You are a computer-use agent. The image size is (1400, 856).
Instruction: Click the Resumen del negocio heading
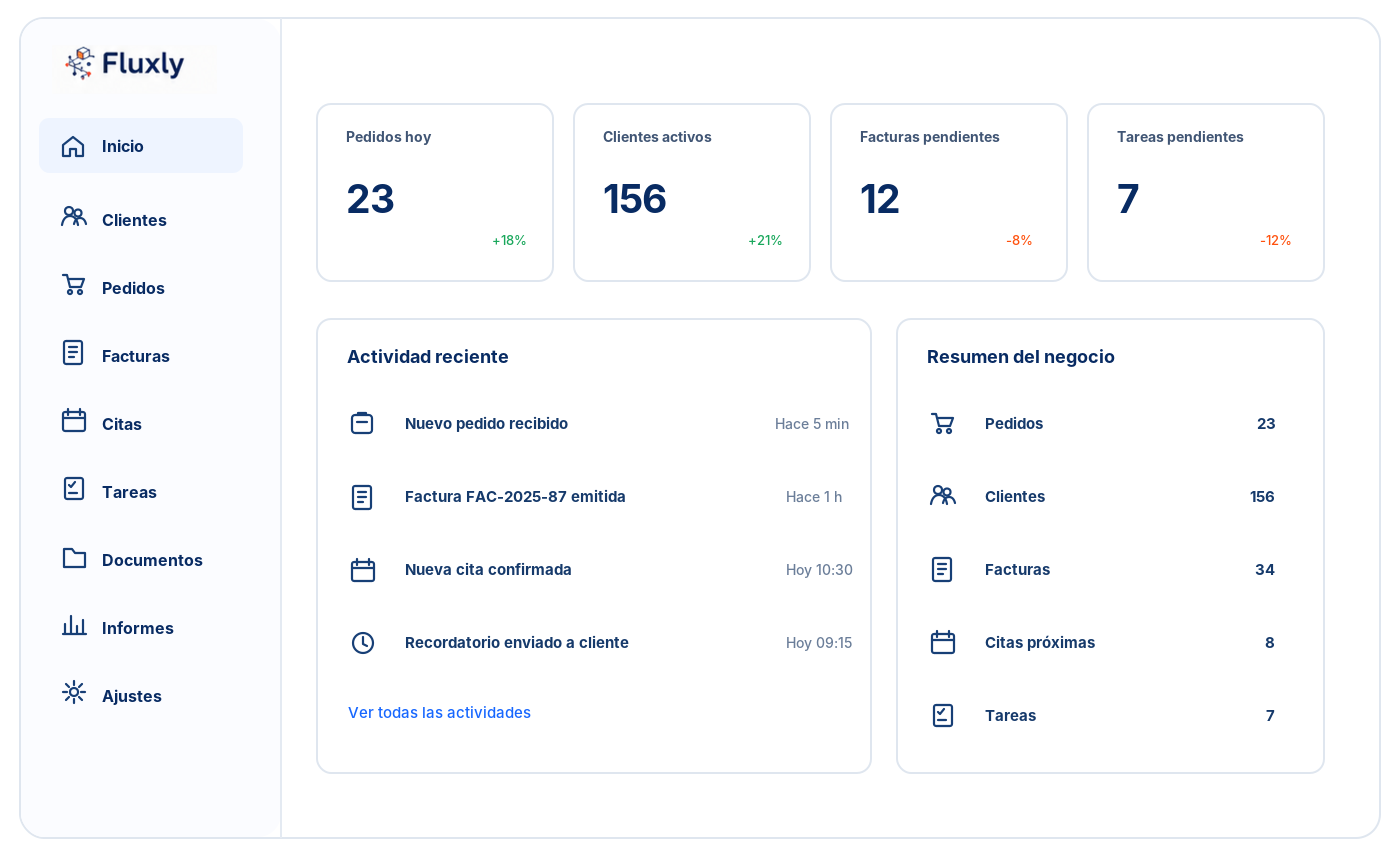click(x=1021, y=357)
